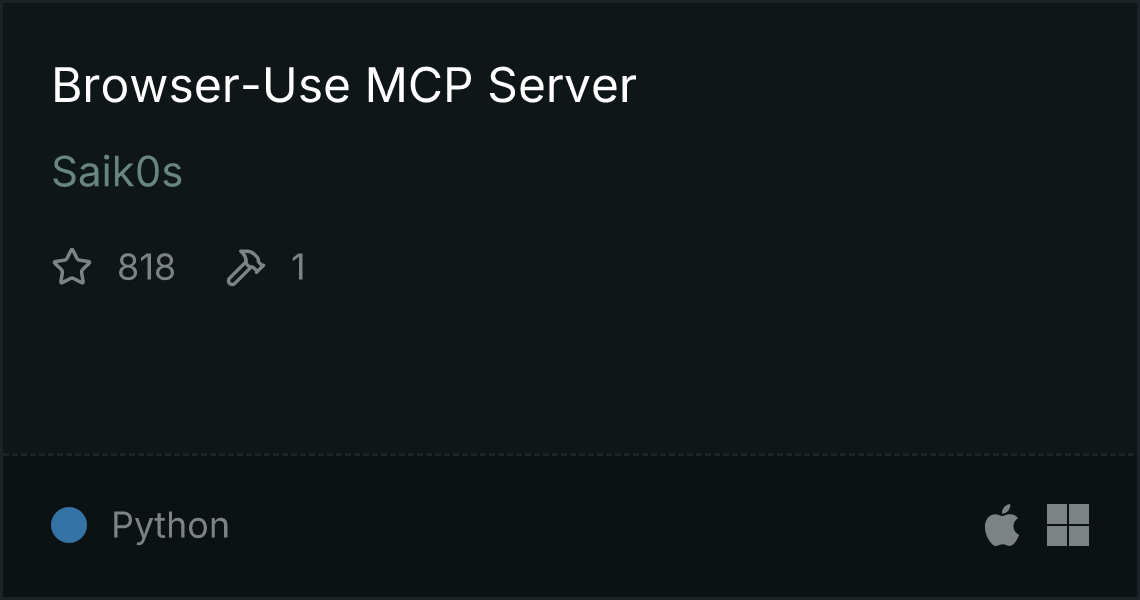Click the 818 star count
The width and height of the screenshot is (1140, 600).
pos(146,268)
